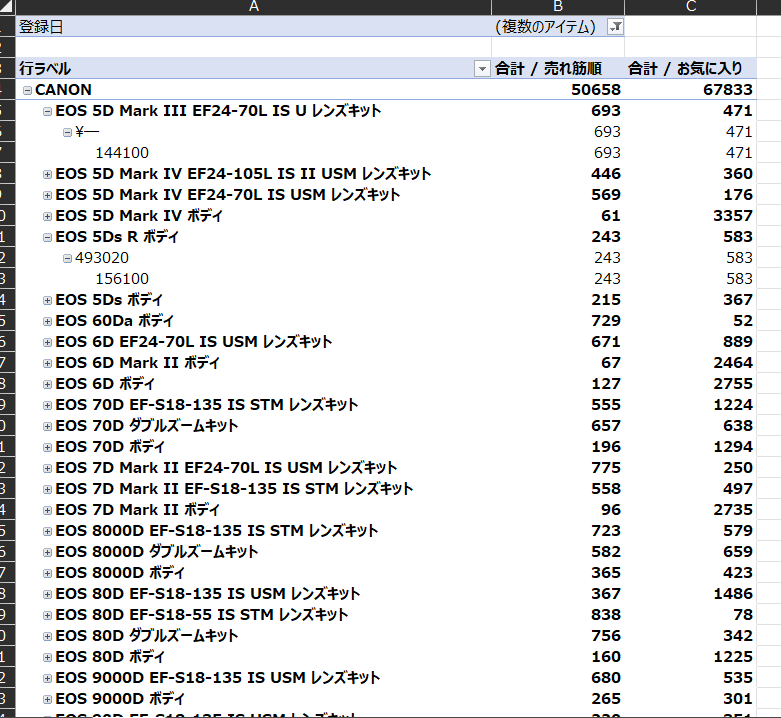The height and width of the screenshot is (718, 781).
Task: Select the 合計 / お気に入り header cell
Action: click(x=690, y=68)
